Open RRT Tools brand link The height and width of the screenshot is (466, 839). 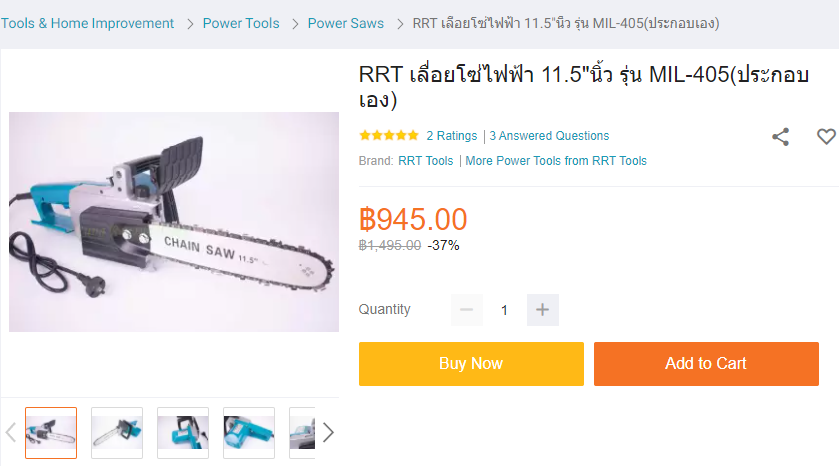tap(425, 161)
